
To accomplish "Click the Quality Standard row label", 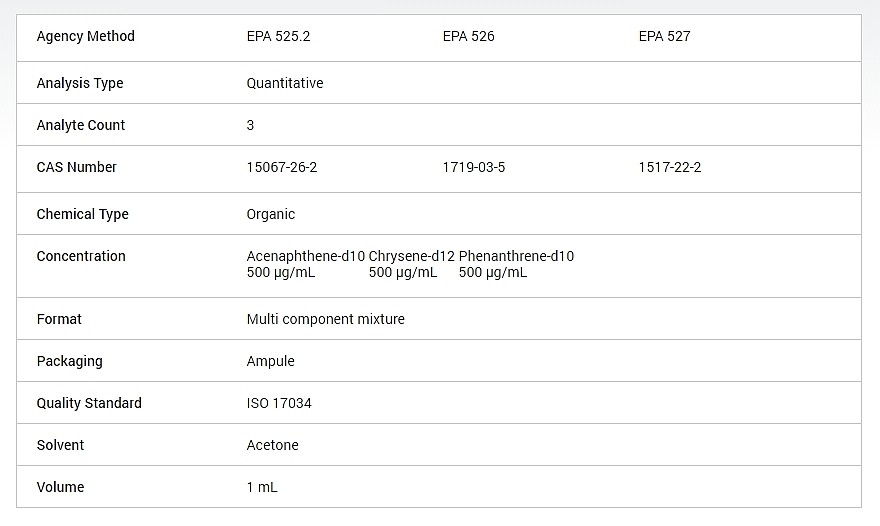I will click(89, 404).
